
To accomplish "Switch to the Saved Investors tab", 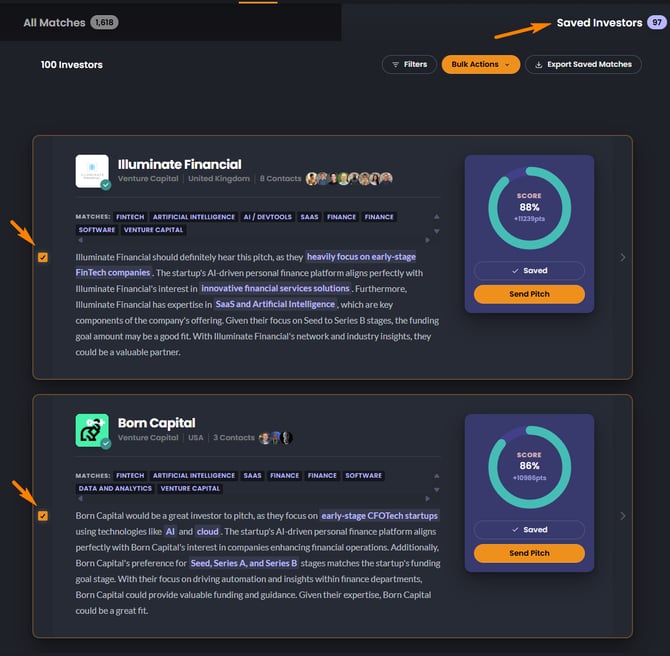I will click(x=611, y=23).
